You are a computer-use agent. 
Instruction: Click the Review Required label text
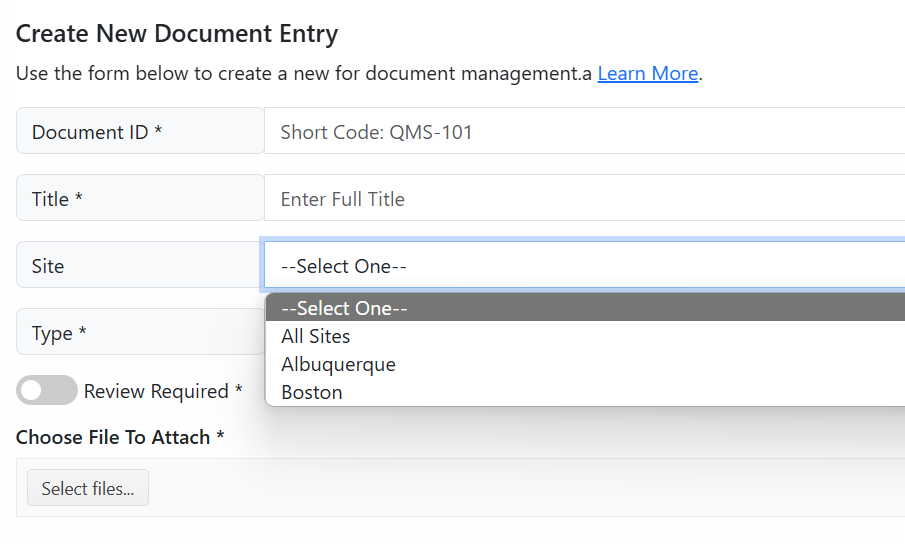tap(163, 391)
